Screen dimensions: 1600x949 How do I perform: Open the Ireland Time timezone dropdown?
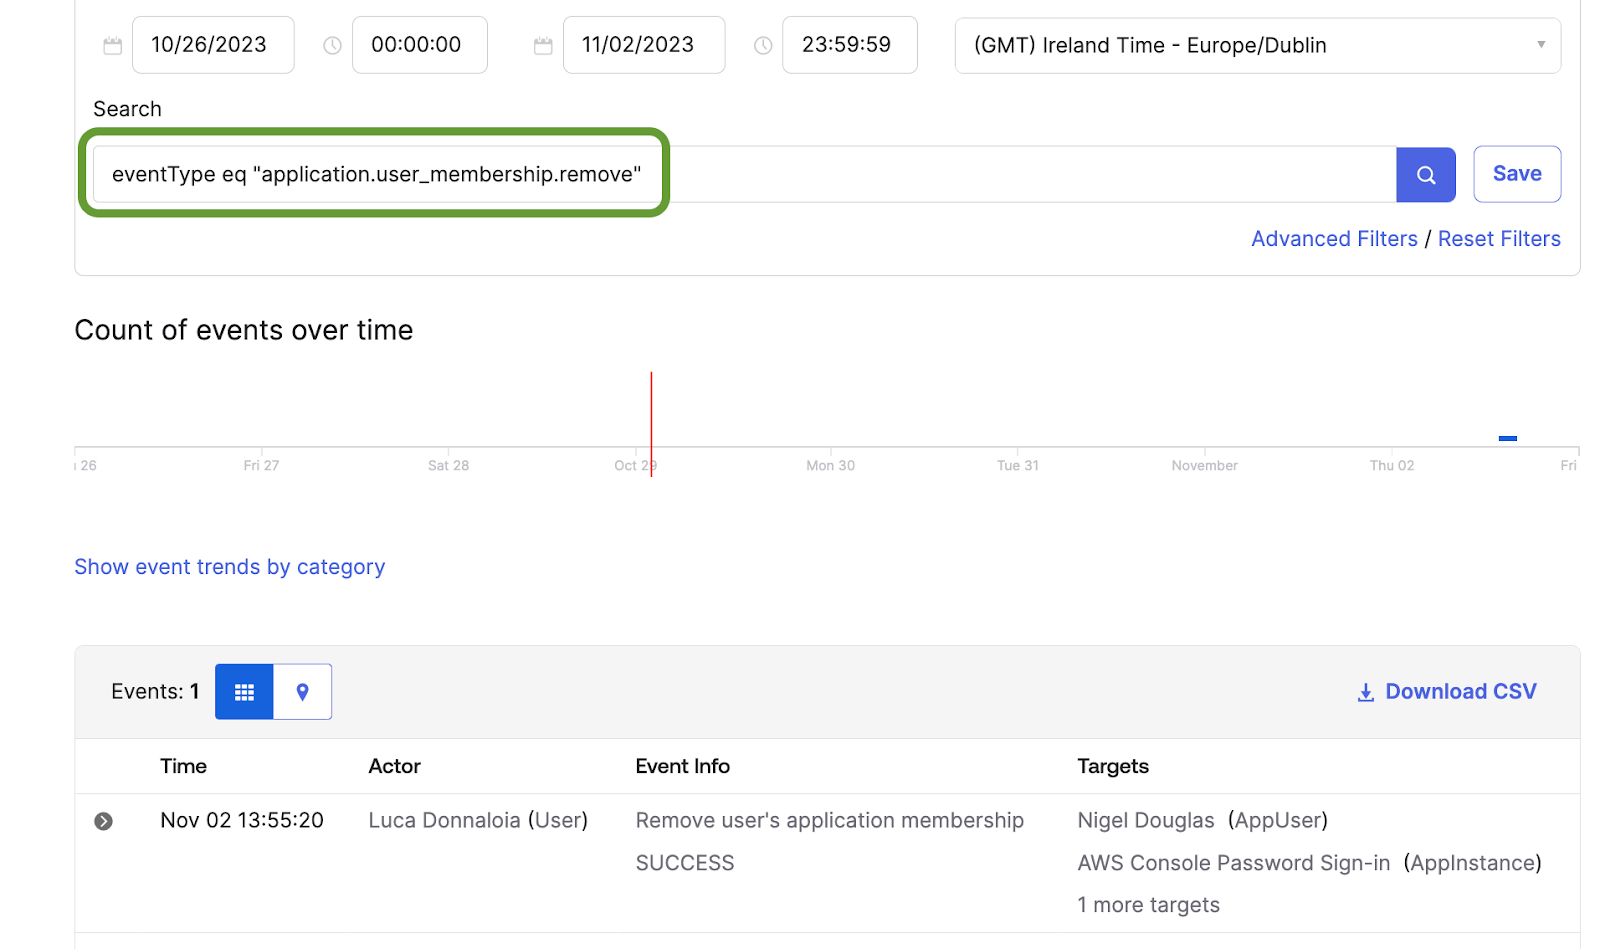pos(1257,46)
